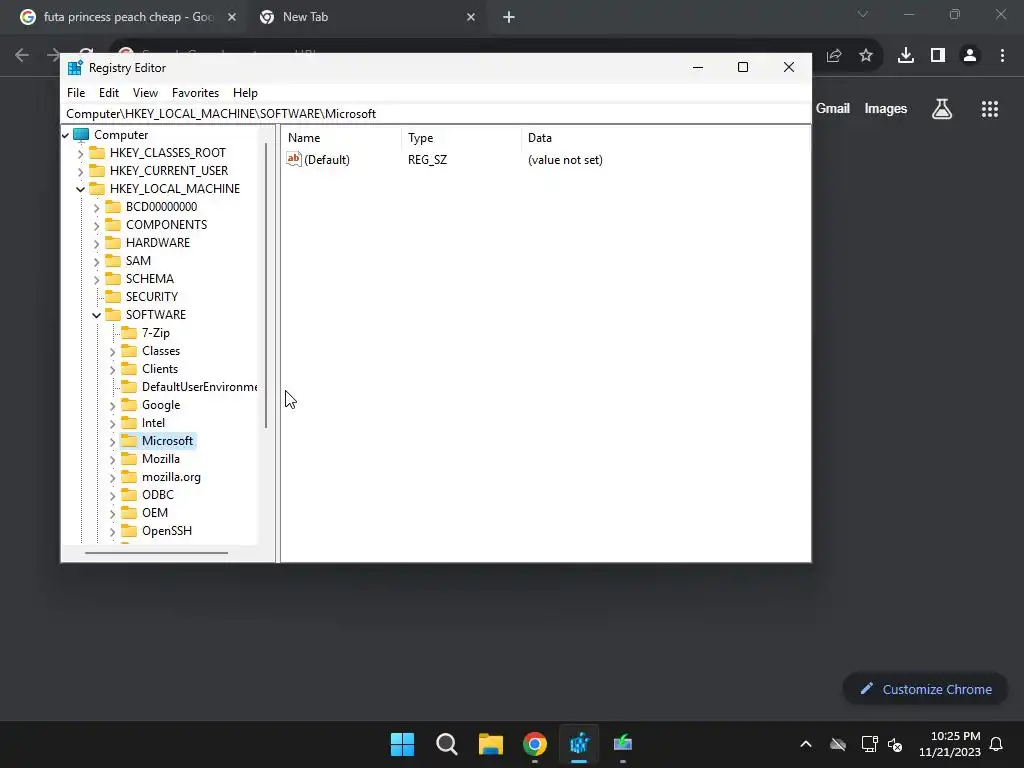1024x768 pixels.
Task: Open Chrome downloads icon
Action: click(906, 56)
